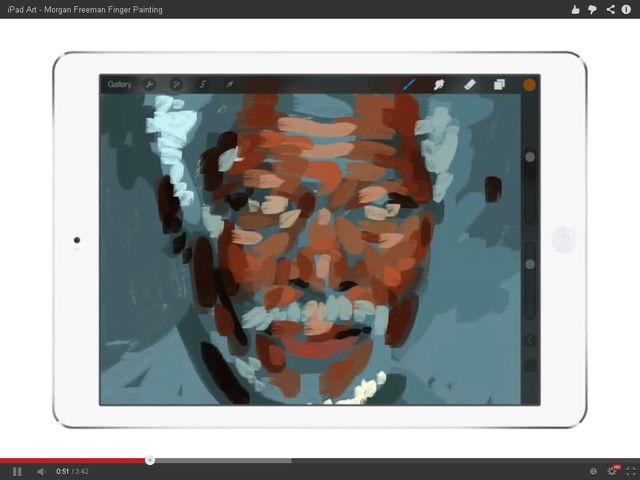640x480 pixels.
Task: Select the Procreate Smudge tool
Action: 439,84
